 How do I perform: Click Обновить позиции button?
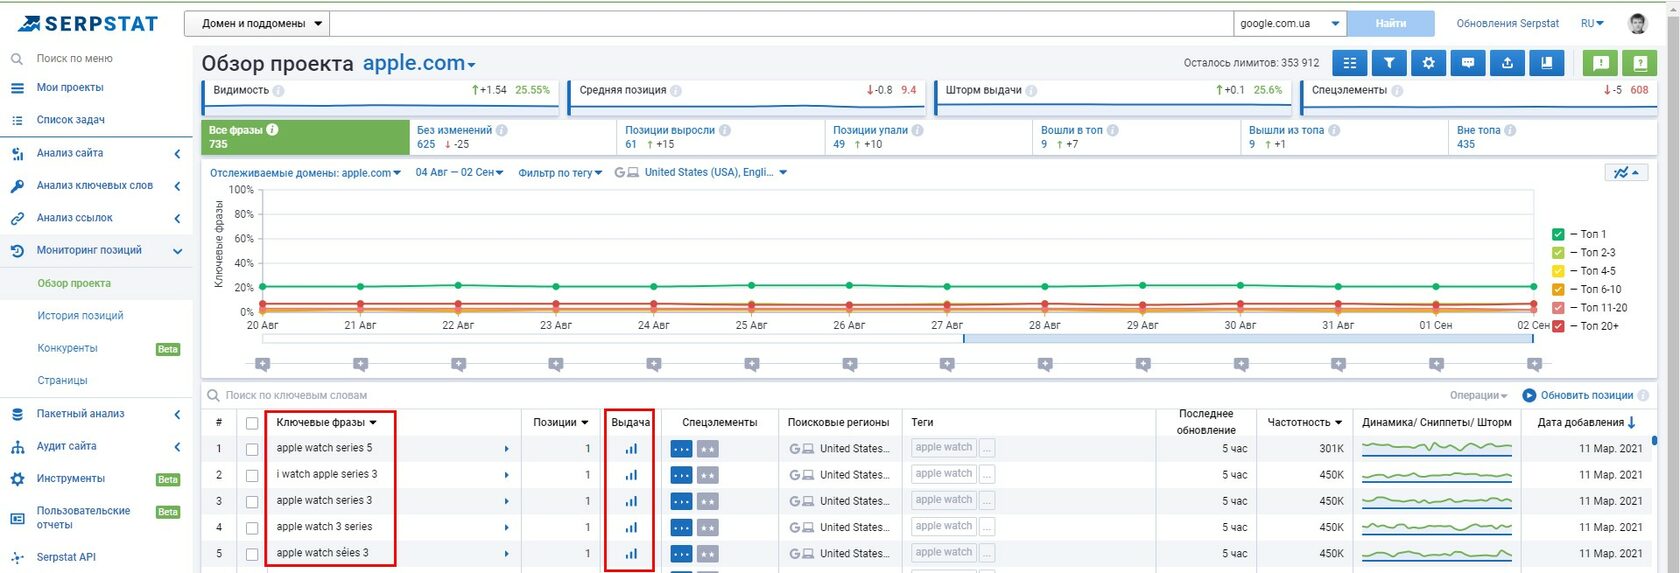(x=1578, y=396)
